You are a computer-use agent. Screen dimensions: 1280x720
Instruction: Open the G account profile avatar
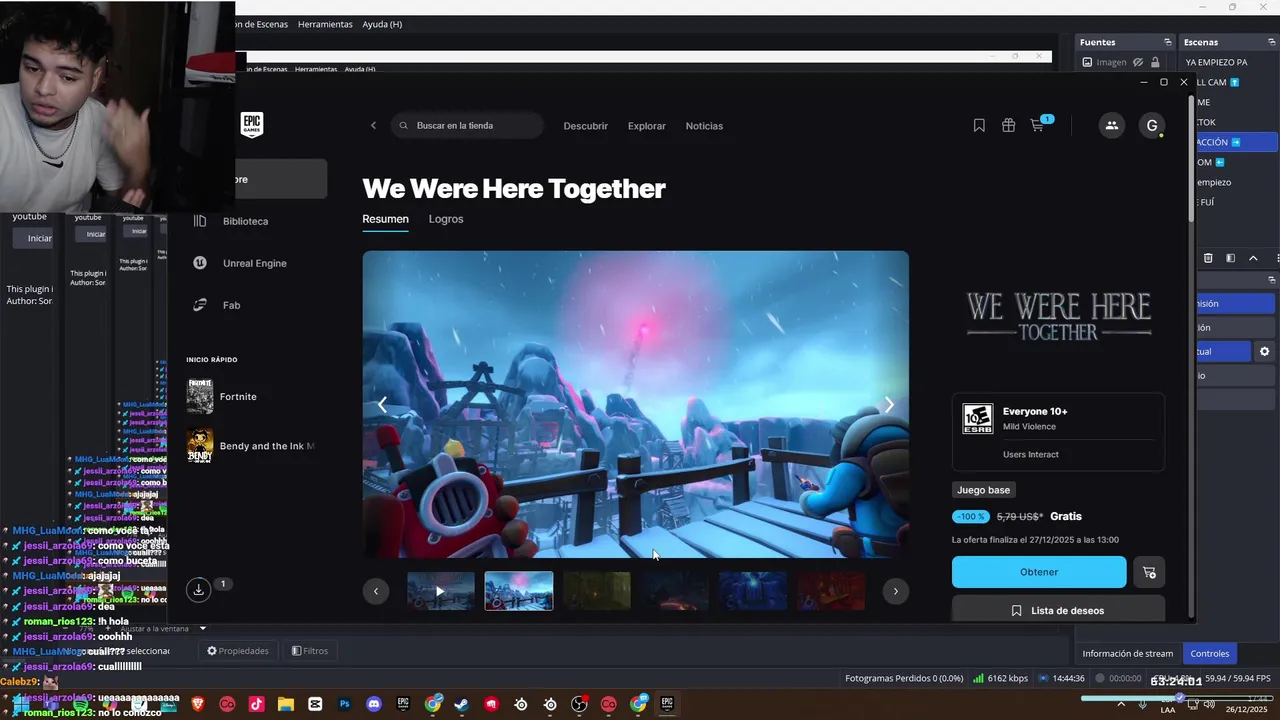[x=1152, y=125]
